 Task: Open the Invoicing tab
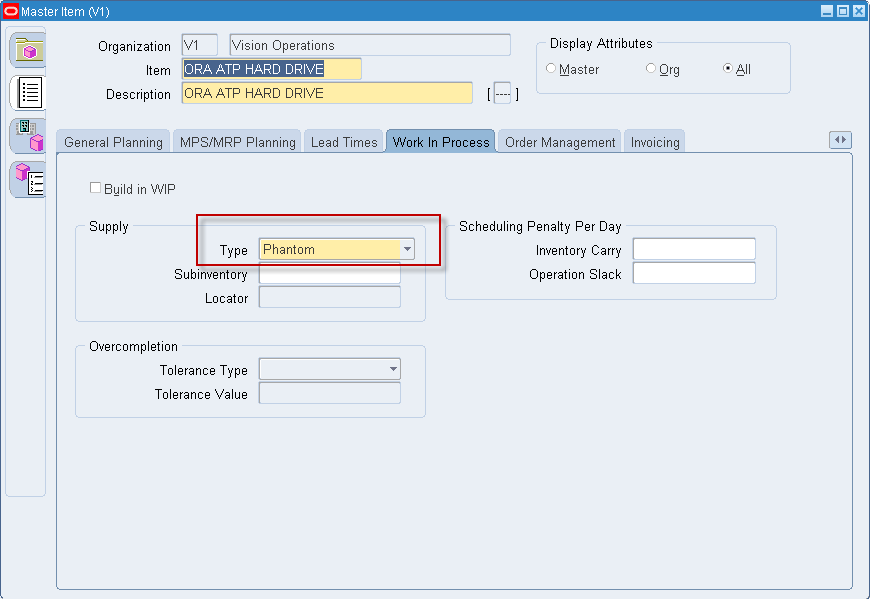(654, 141)
